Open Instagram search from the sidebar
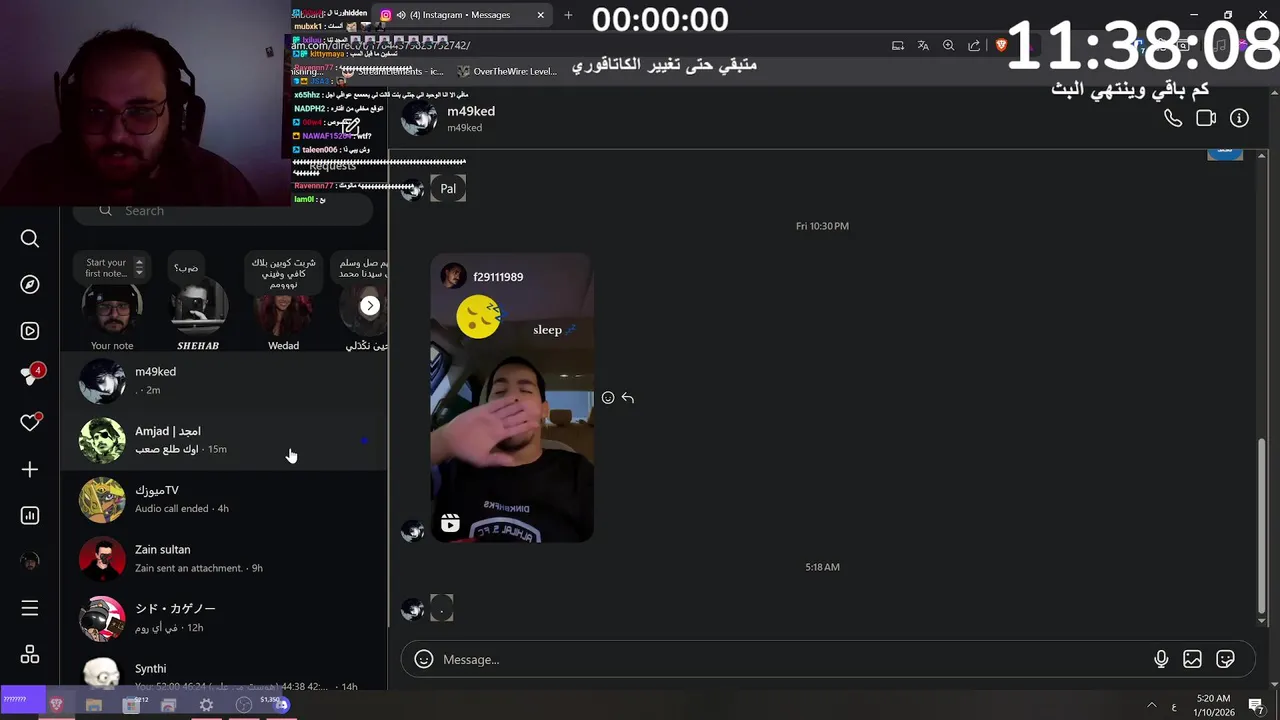This screenshot has height=720, width=1280. (30, 238)
